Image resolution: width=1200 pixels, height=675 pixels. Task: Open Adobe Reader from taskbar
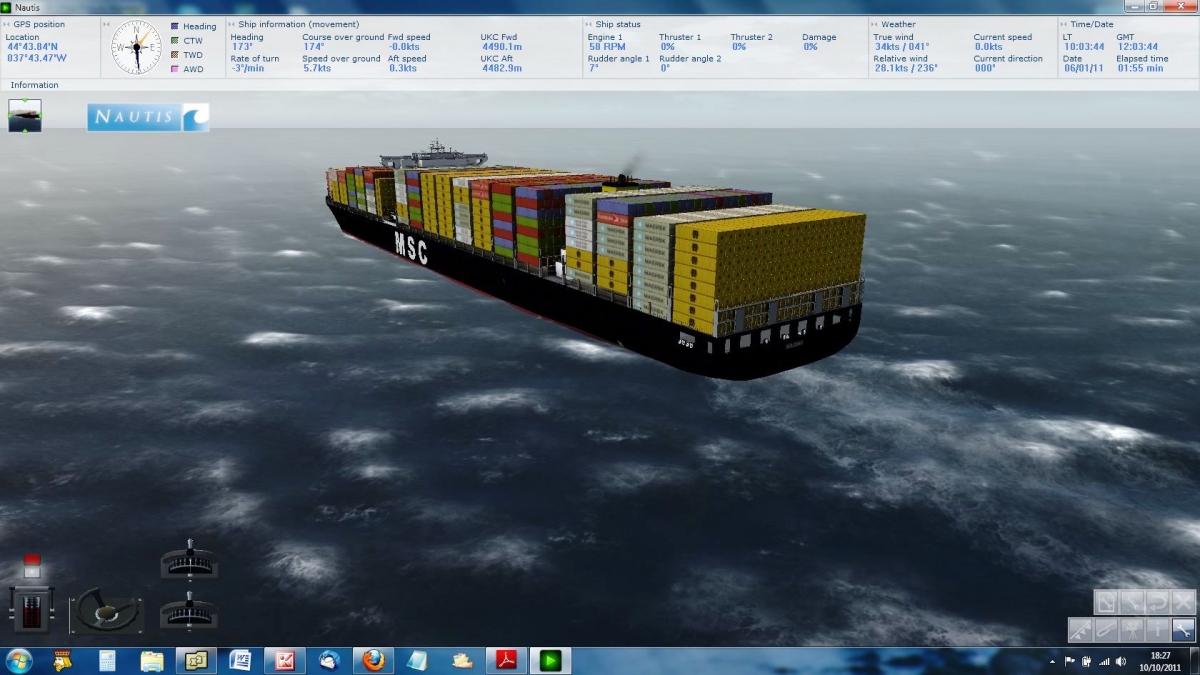coord(505,660)
